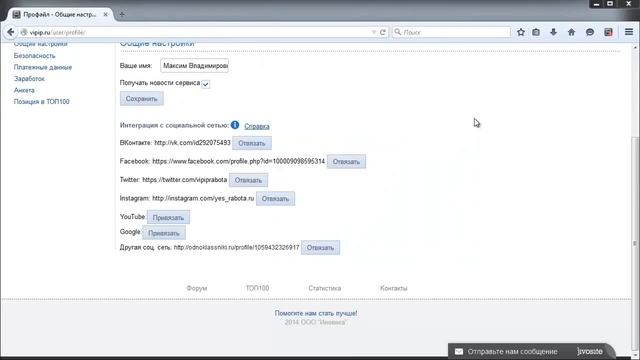Click the http://vk.com/id292075493 text
The image size is (640, 360).
(x=192, y=143)
